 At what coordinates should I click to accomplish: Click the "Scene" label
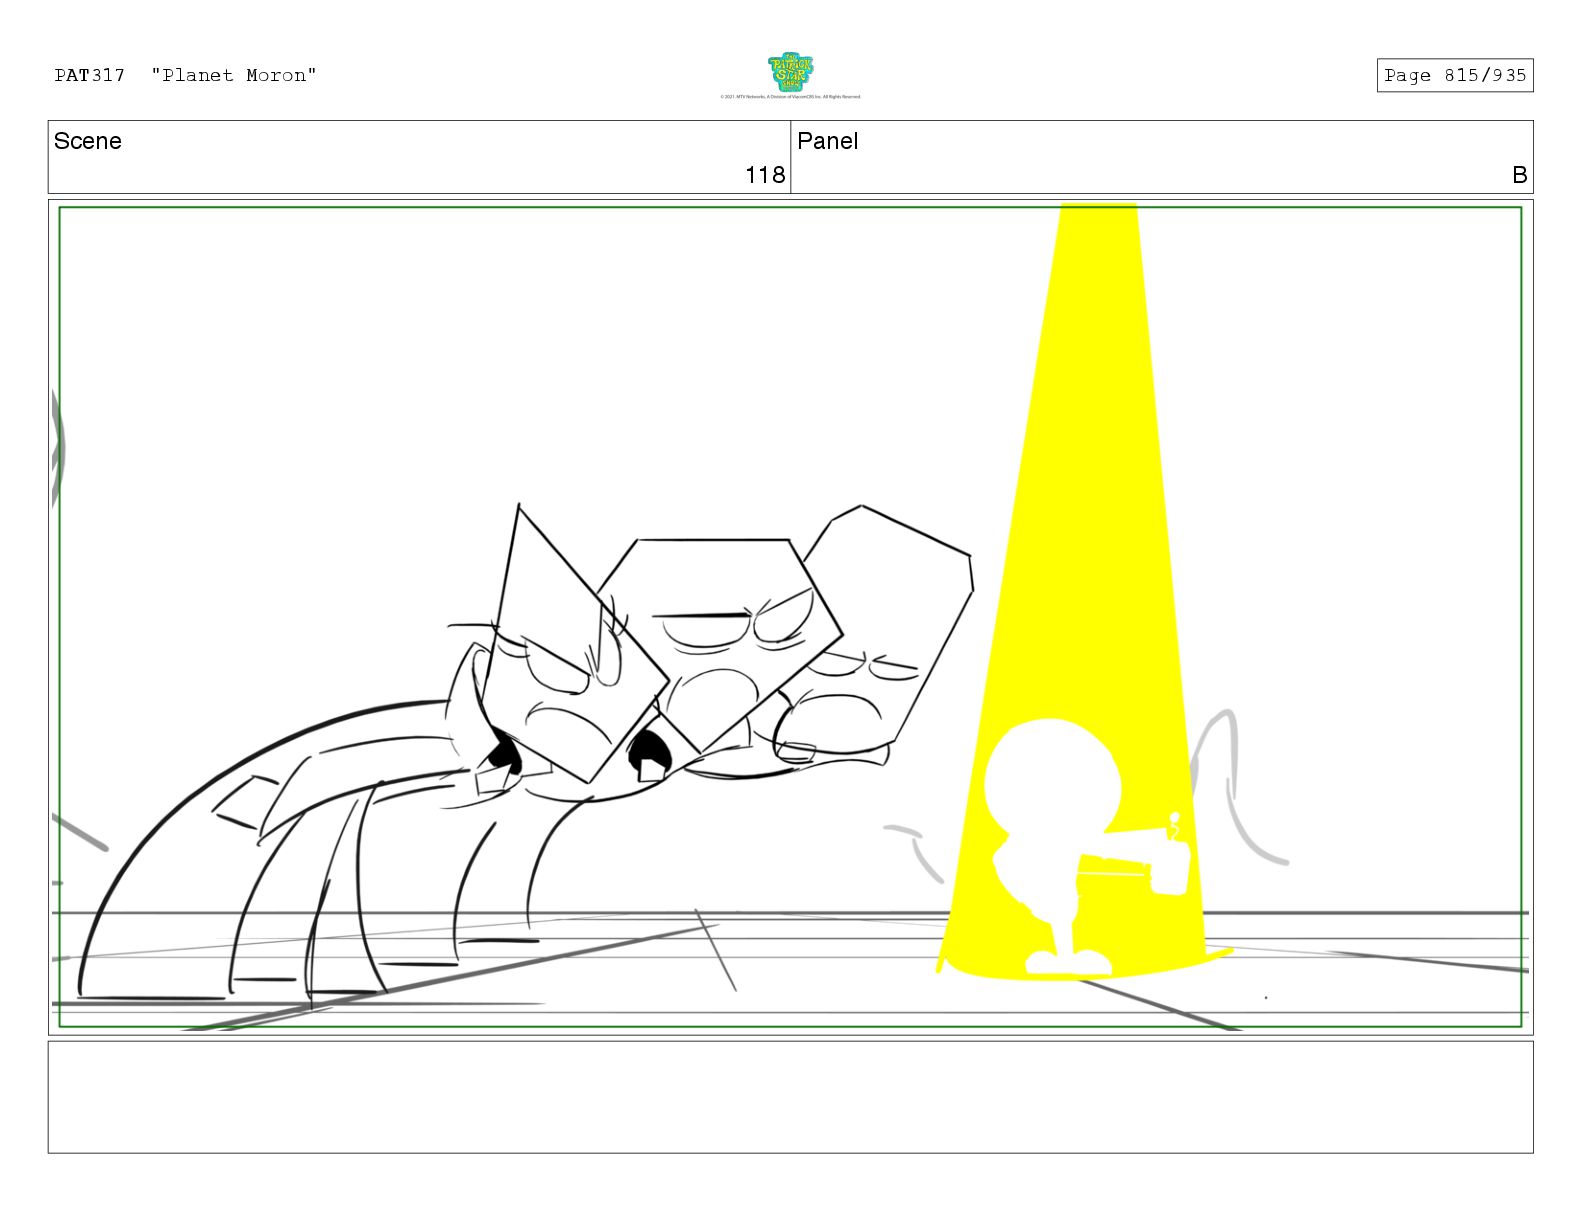(88, 141)
